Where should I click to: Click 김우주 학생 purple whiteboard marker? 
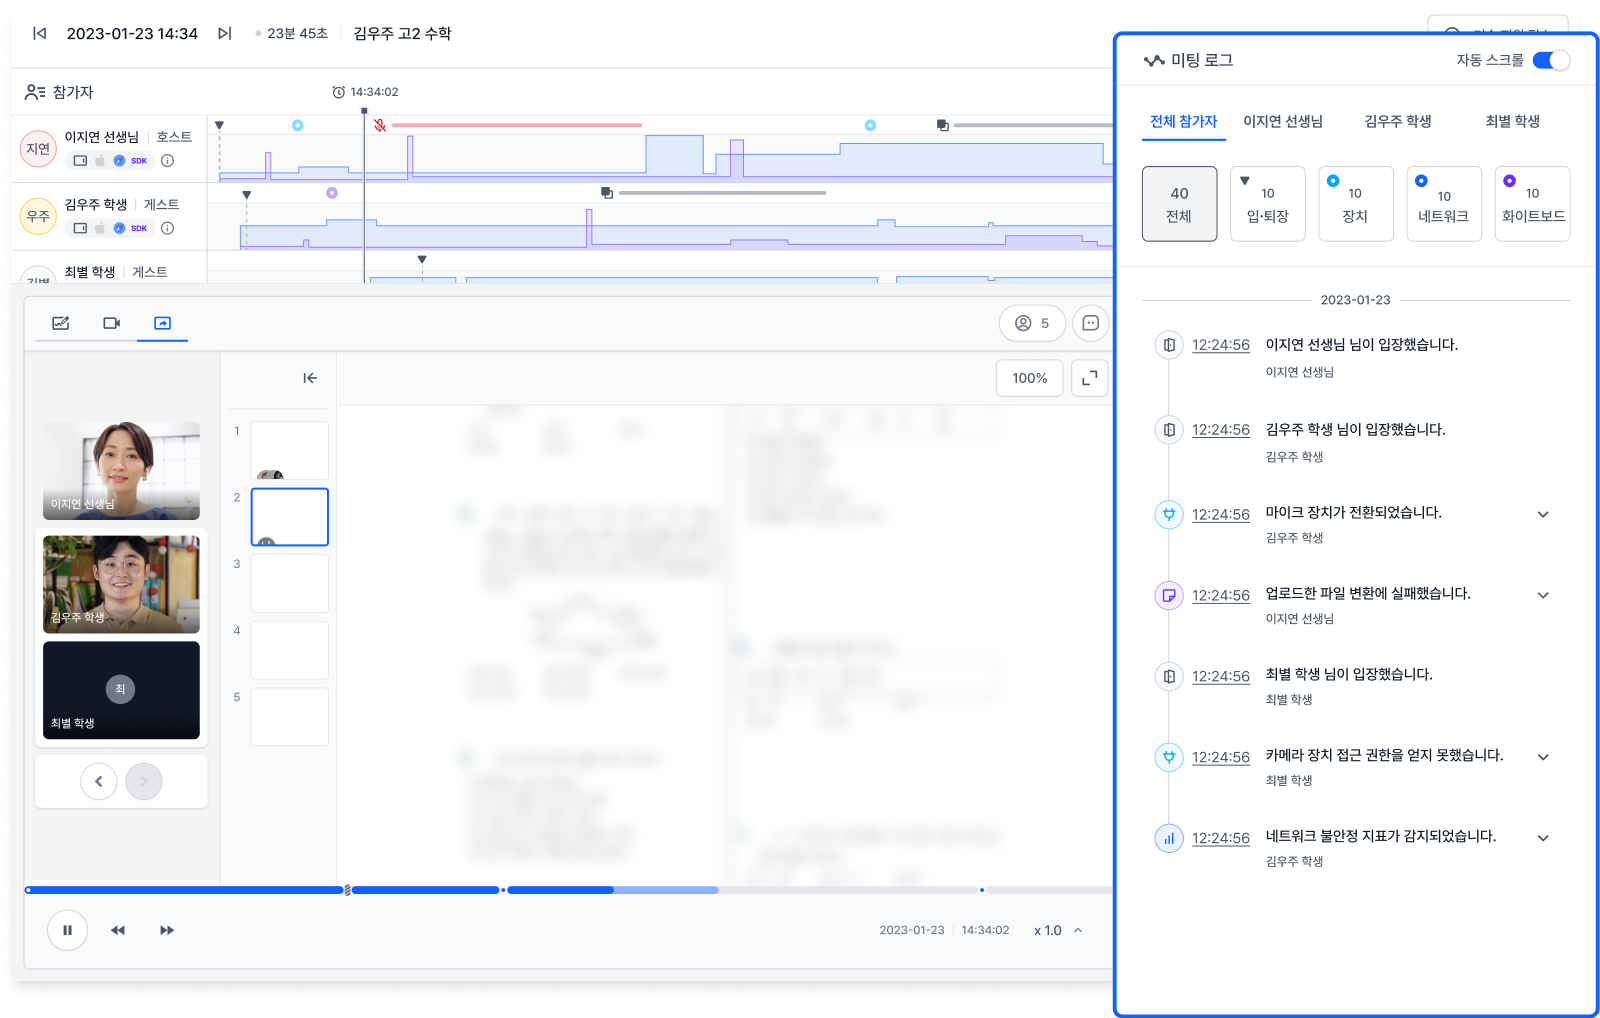point(332,193)
